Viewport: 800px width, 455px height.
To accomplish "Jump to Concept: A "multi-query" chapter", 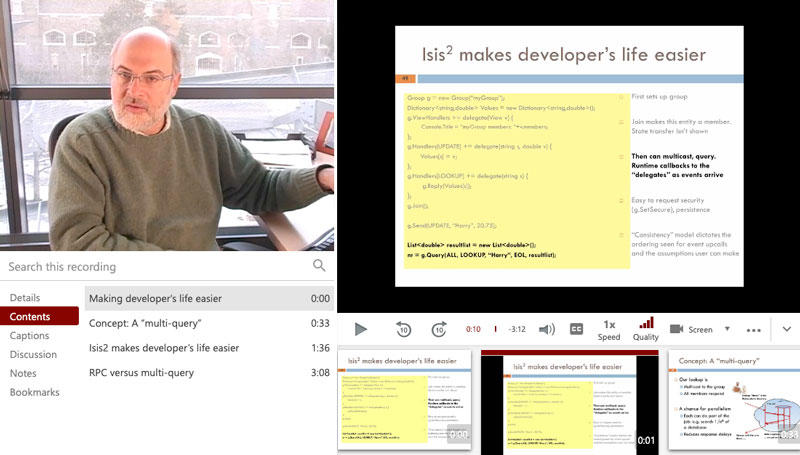I will coord(145,323).
